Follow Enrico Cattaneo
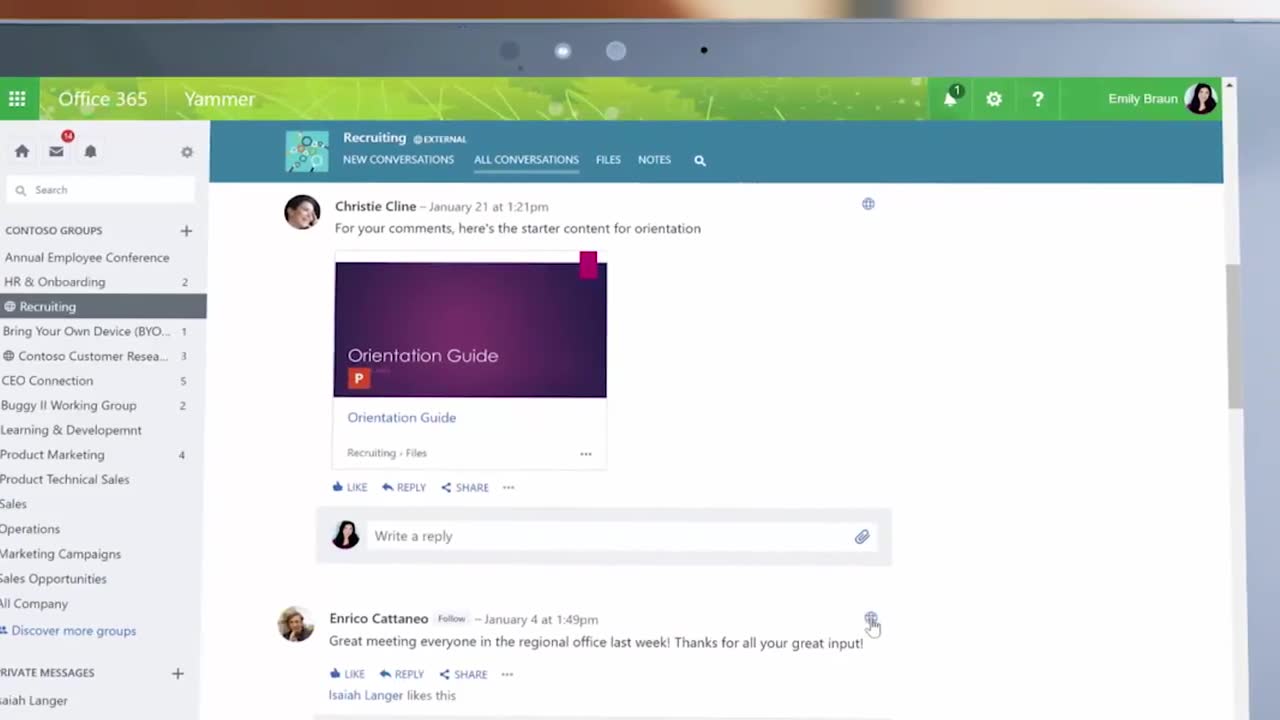 (x=451, y=619)
